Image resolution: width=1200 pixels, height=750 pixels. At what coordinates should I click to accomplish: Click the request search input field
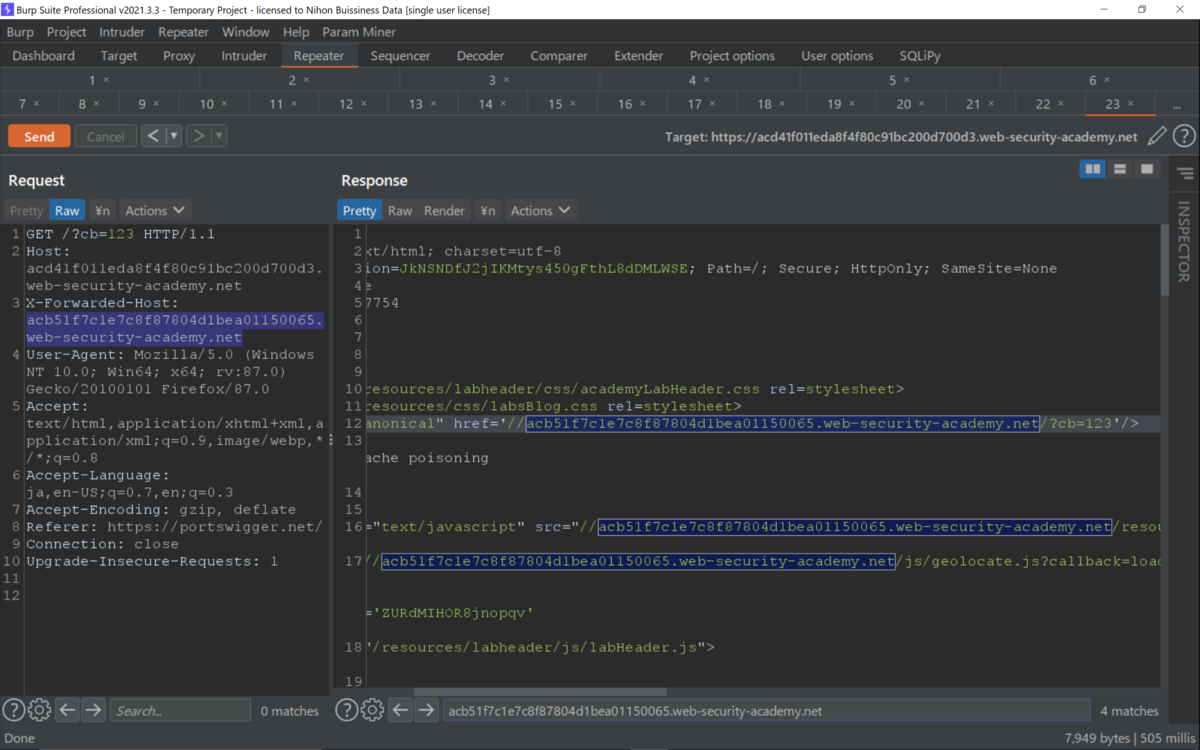pyautogui.click(x=180, y=710)
